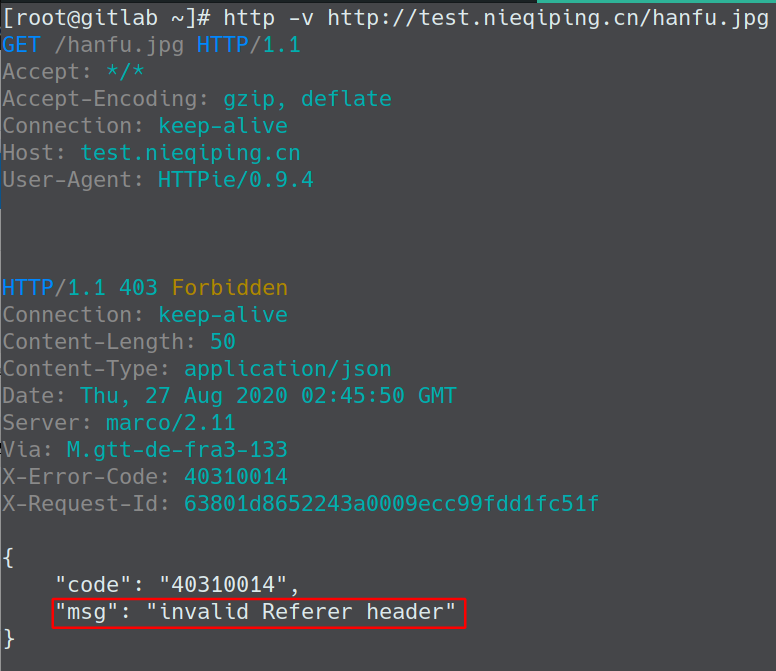Click the Host value test.nieqiping.cn

tap(190, 153)
